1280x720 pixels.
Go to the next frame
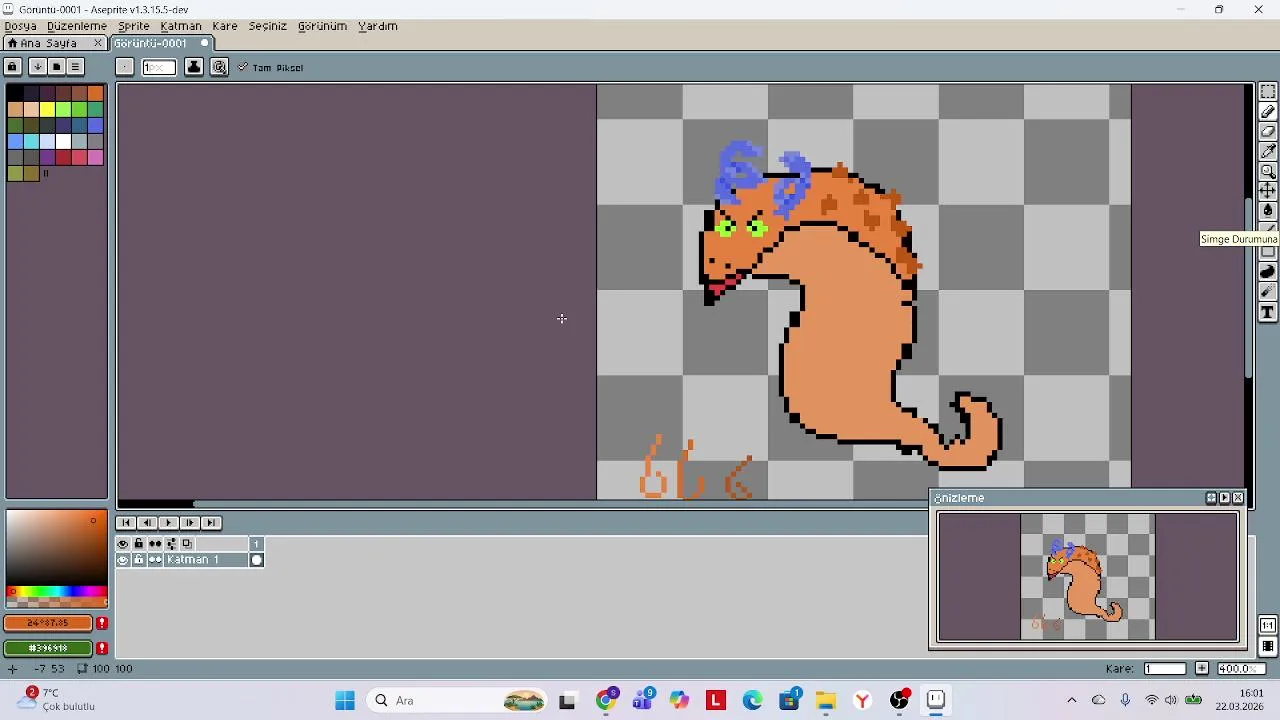189,523
